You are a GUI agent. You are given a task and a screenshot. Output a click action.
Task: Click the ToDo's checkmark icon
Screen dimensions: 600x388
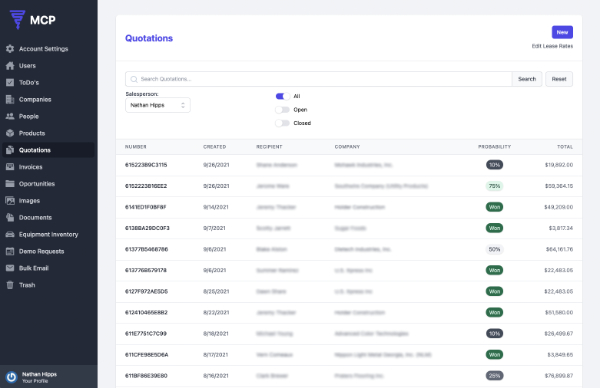pos(10,82)
